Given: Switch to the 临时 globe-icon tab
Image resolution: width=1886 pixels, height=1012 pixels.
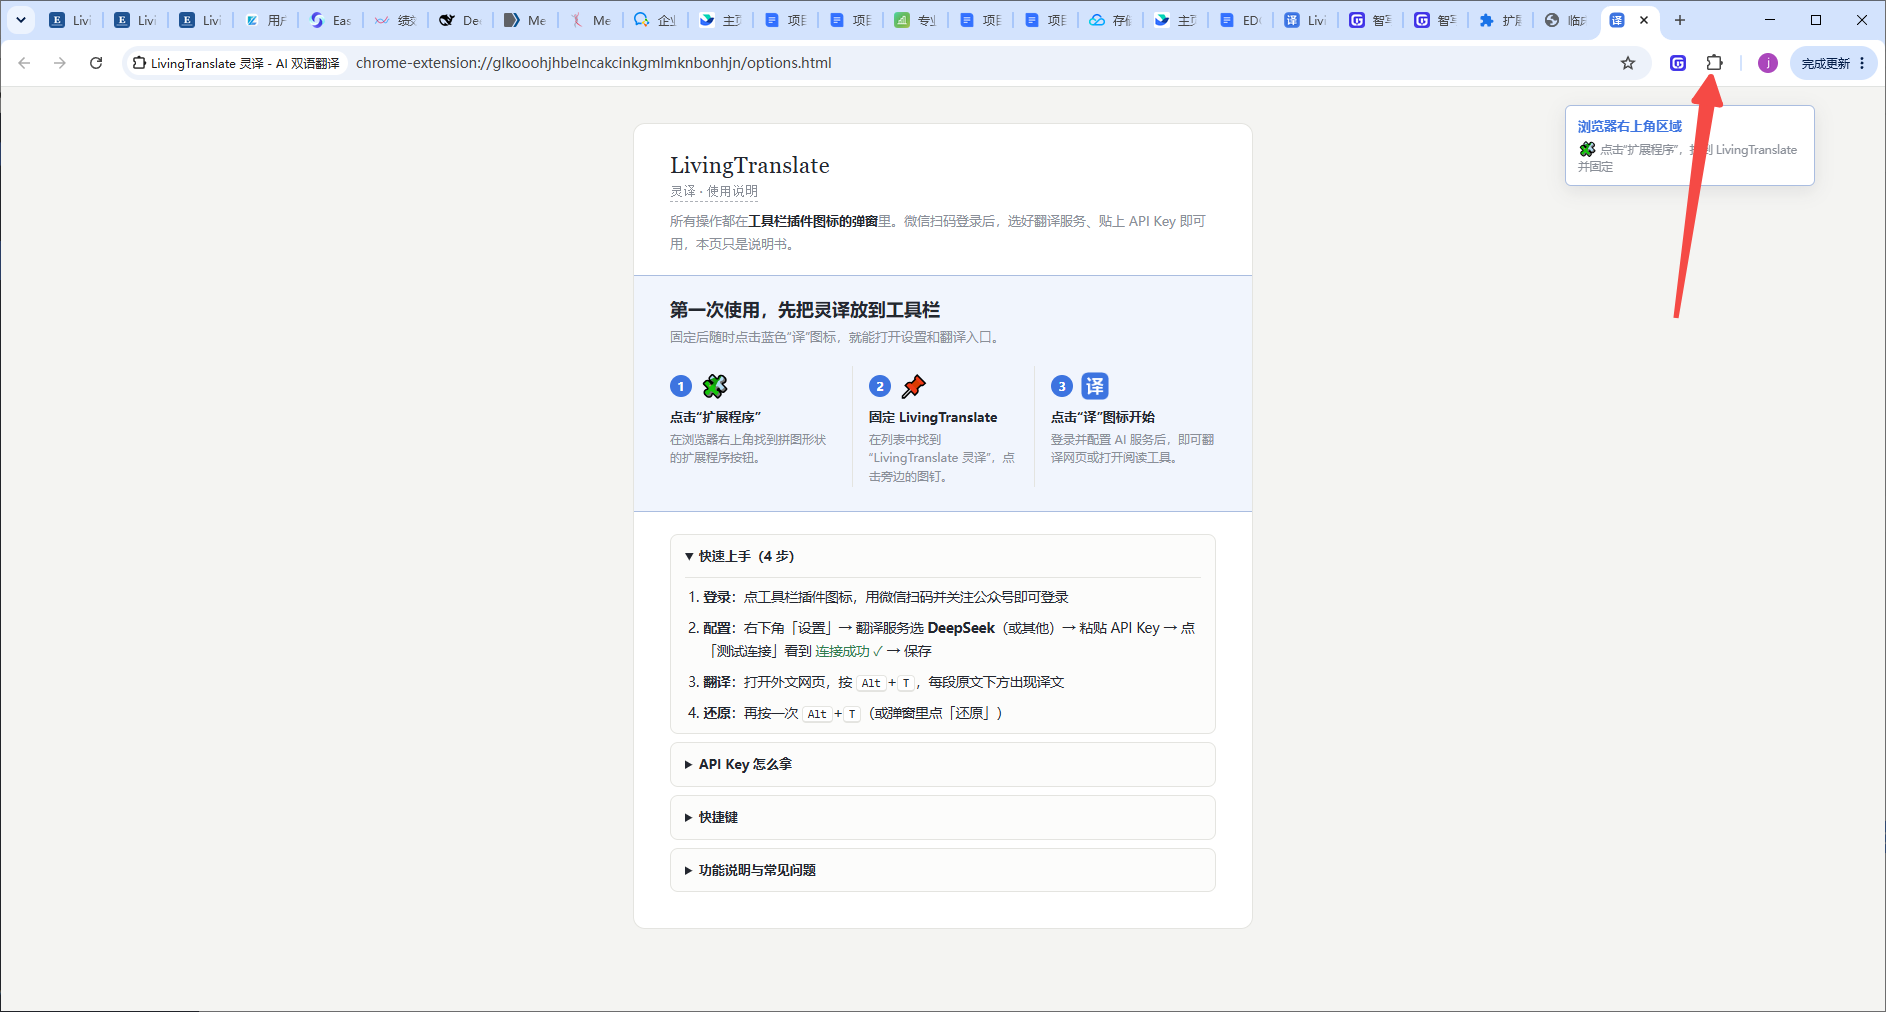Looking at the screenshot, I should point(1566,20).
